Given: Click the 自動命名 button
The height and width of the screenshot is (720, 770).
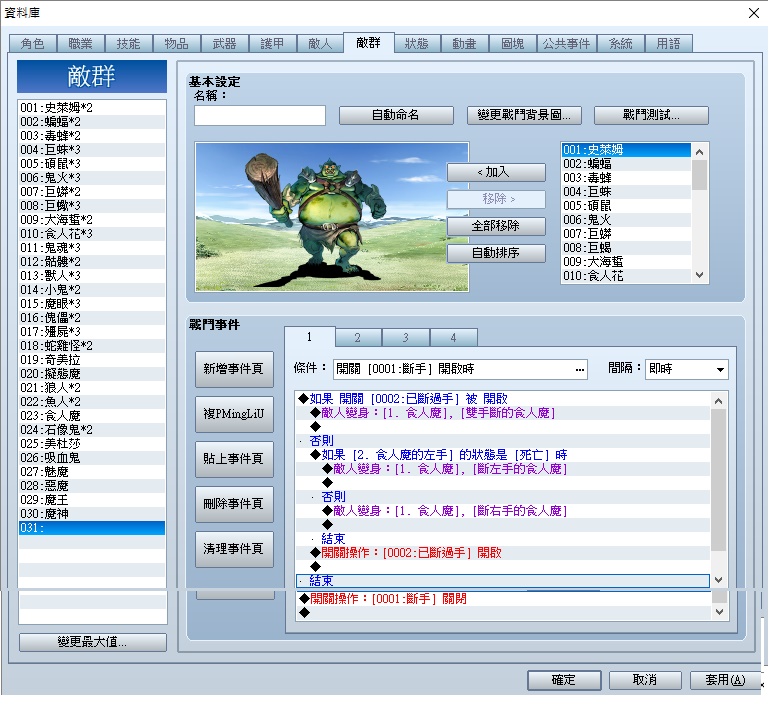Looking at the screenshot, I should [396, 115].
